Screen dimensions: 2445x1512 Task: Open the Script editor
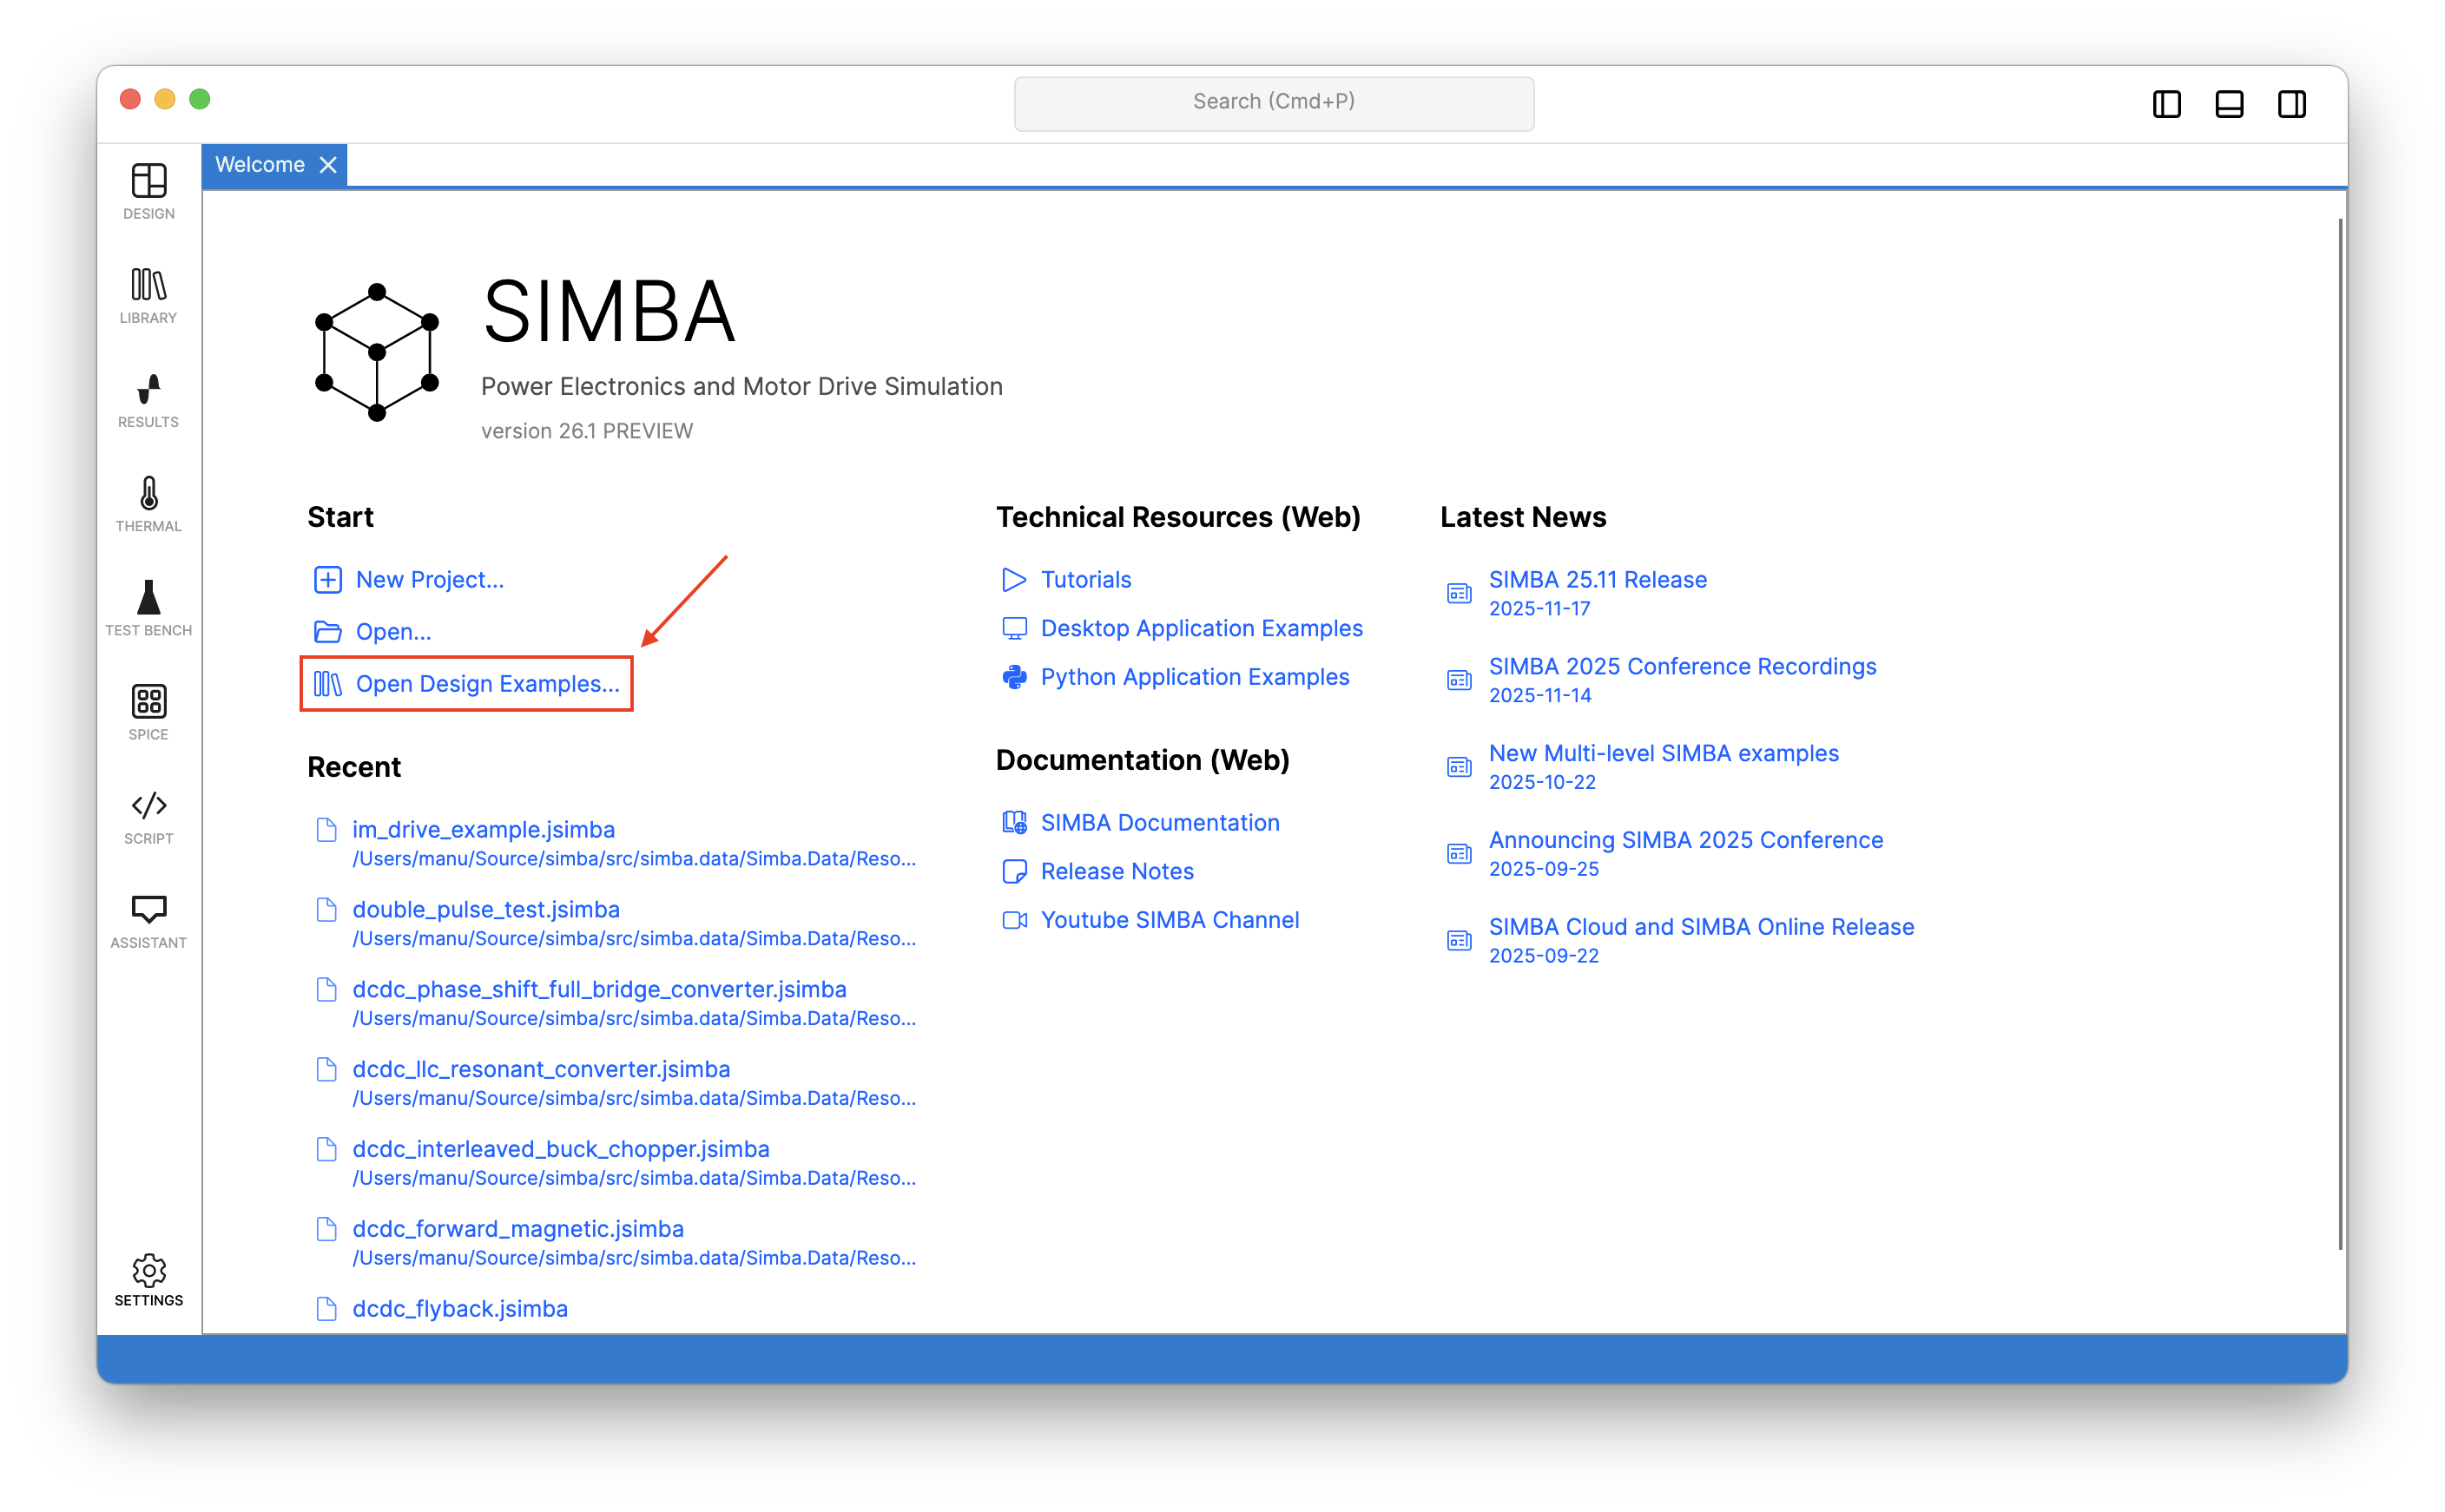click(148, 816)
